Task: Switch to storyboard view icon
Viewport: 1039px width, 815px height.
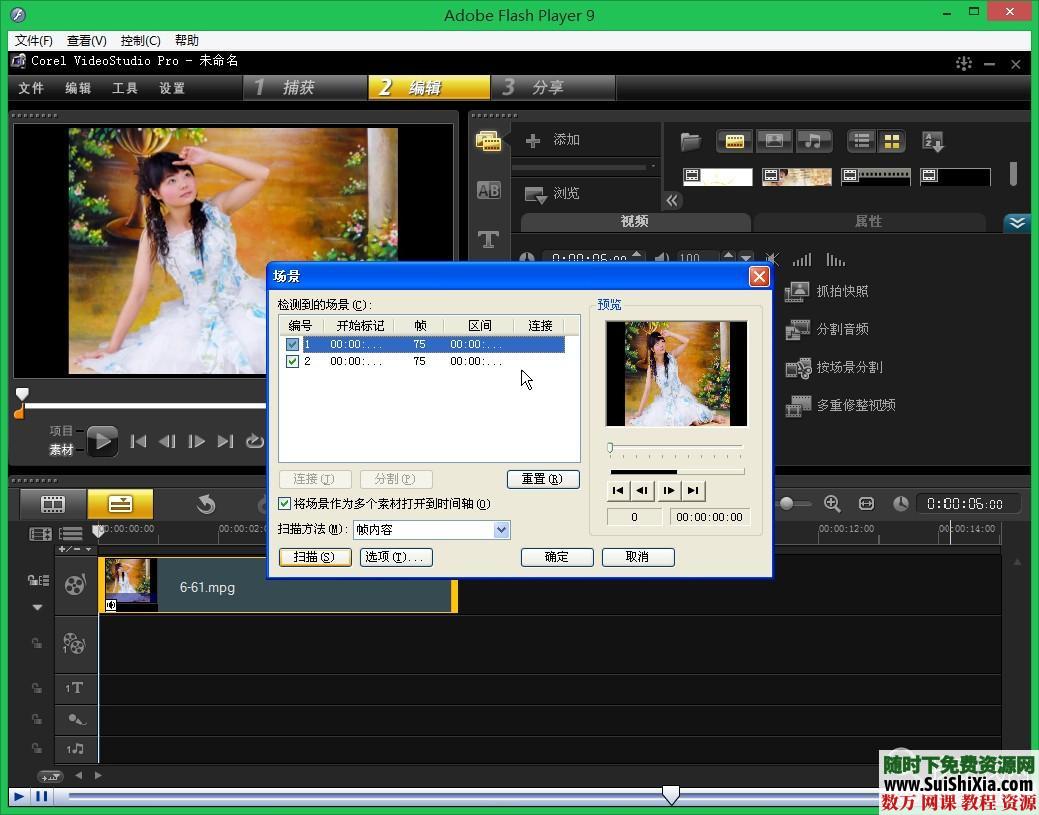Action: [x=53, y=504]
